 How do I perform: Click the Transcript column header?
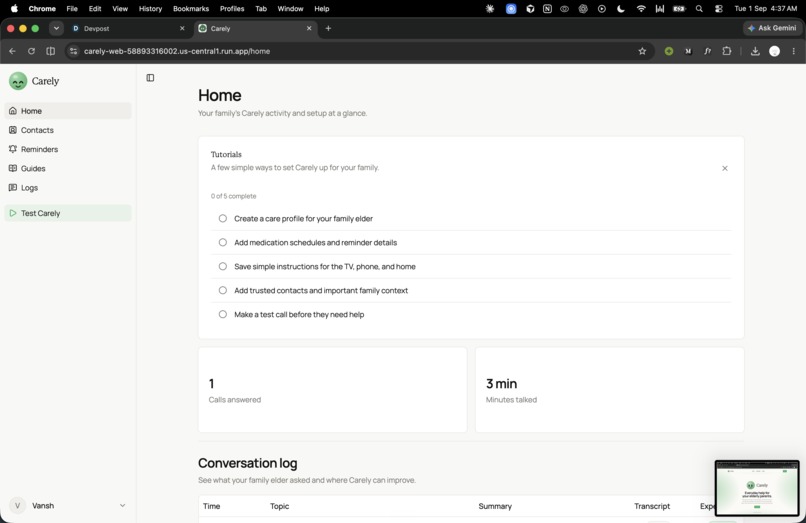coord(652,506)
